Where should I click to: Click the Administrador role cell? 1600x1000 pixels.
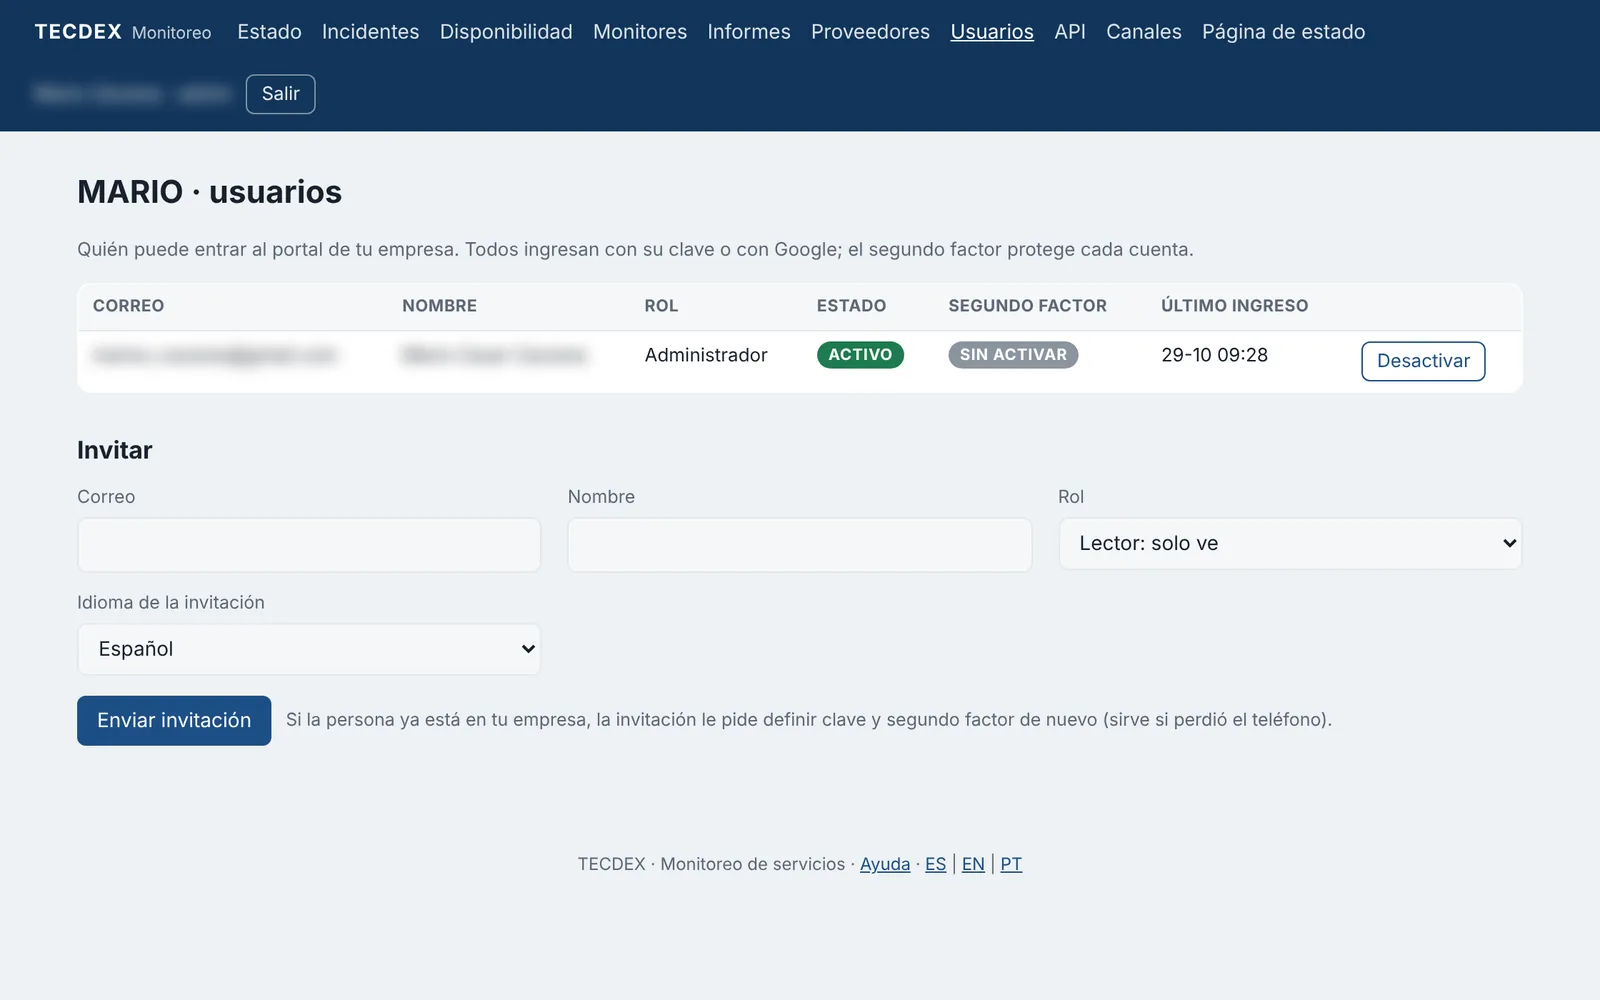click(x=706, y=355)
